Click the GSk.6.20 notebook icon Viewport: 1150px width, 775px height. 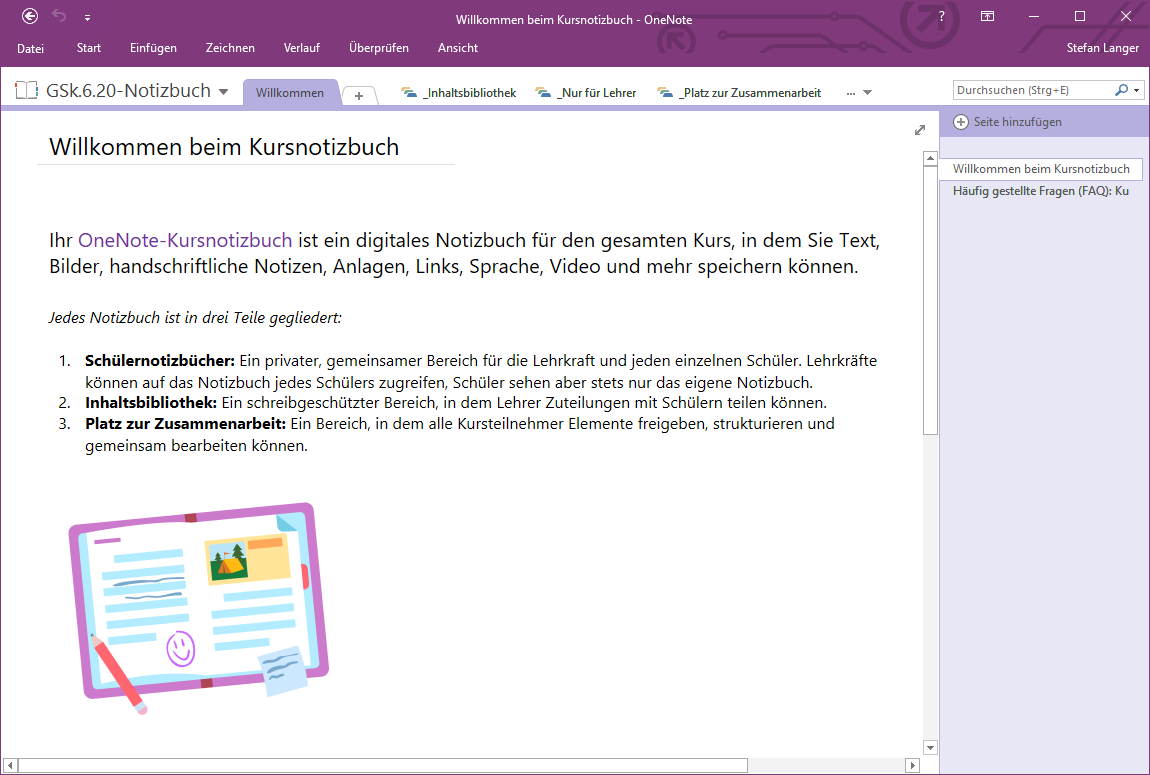pyautogui.click(x=27, y=91)
